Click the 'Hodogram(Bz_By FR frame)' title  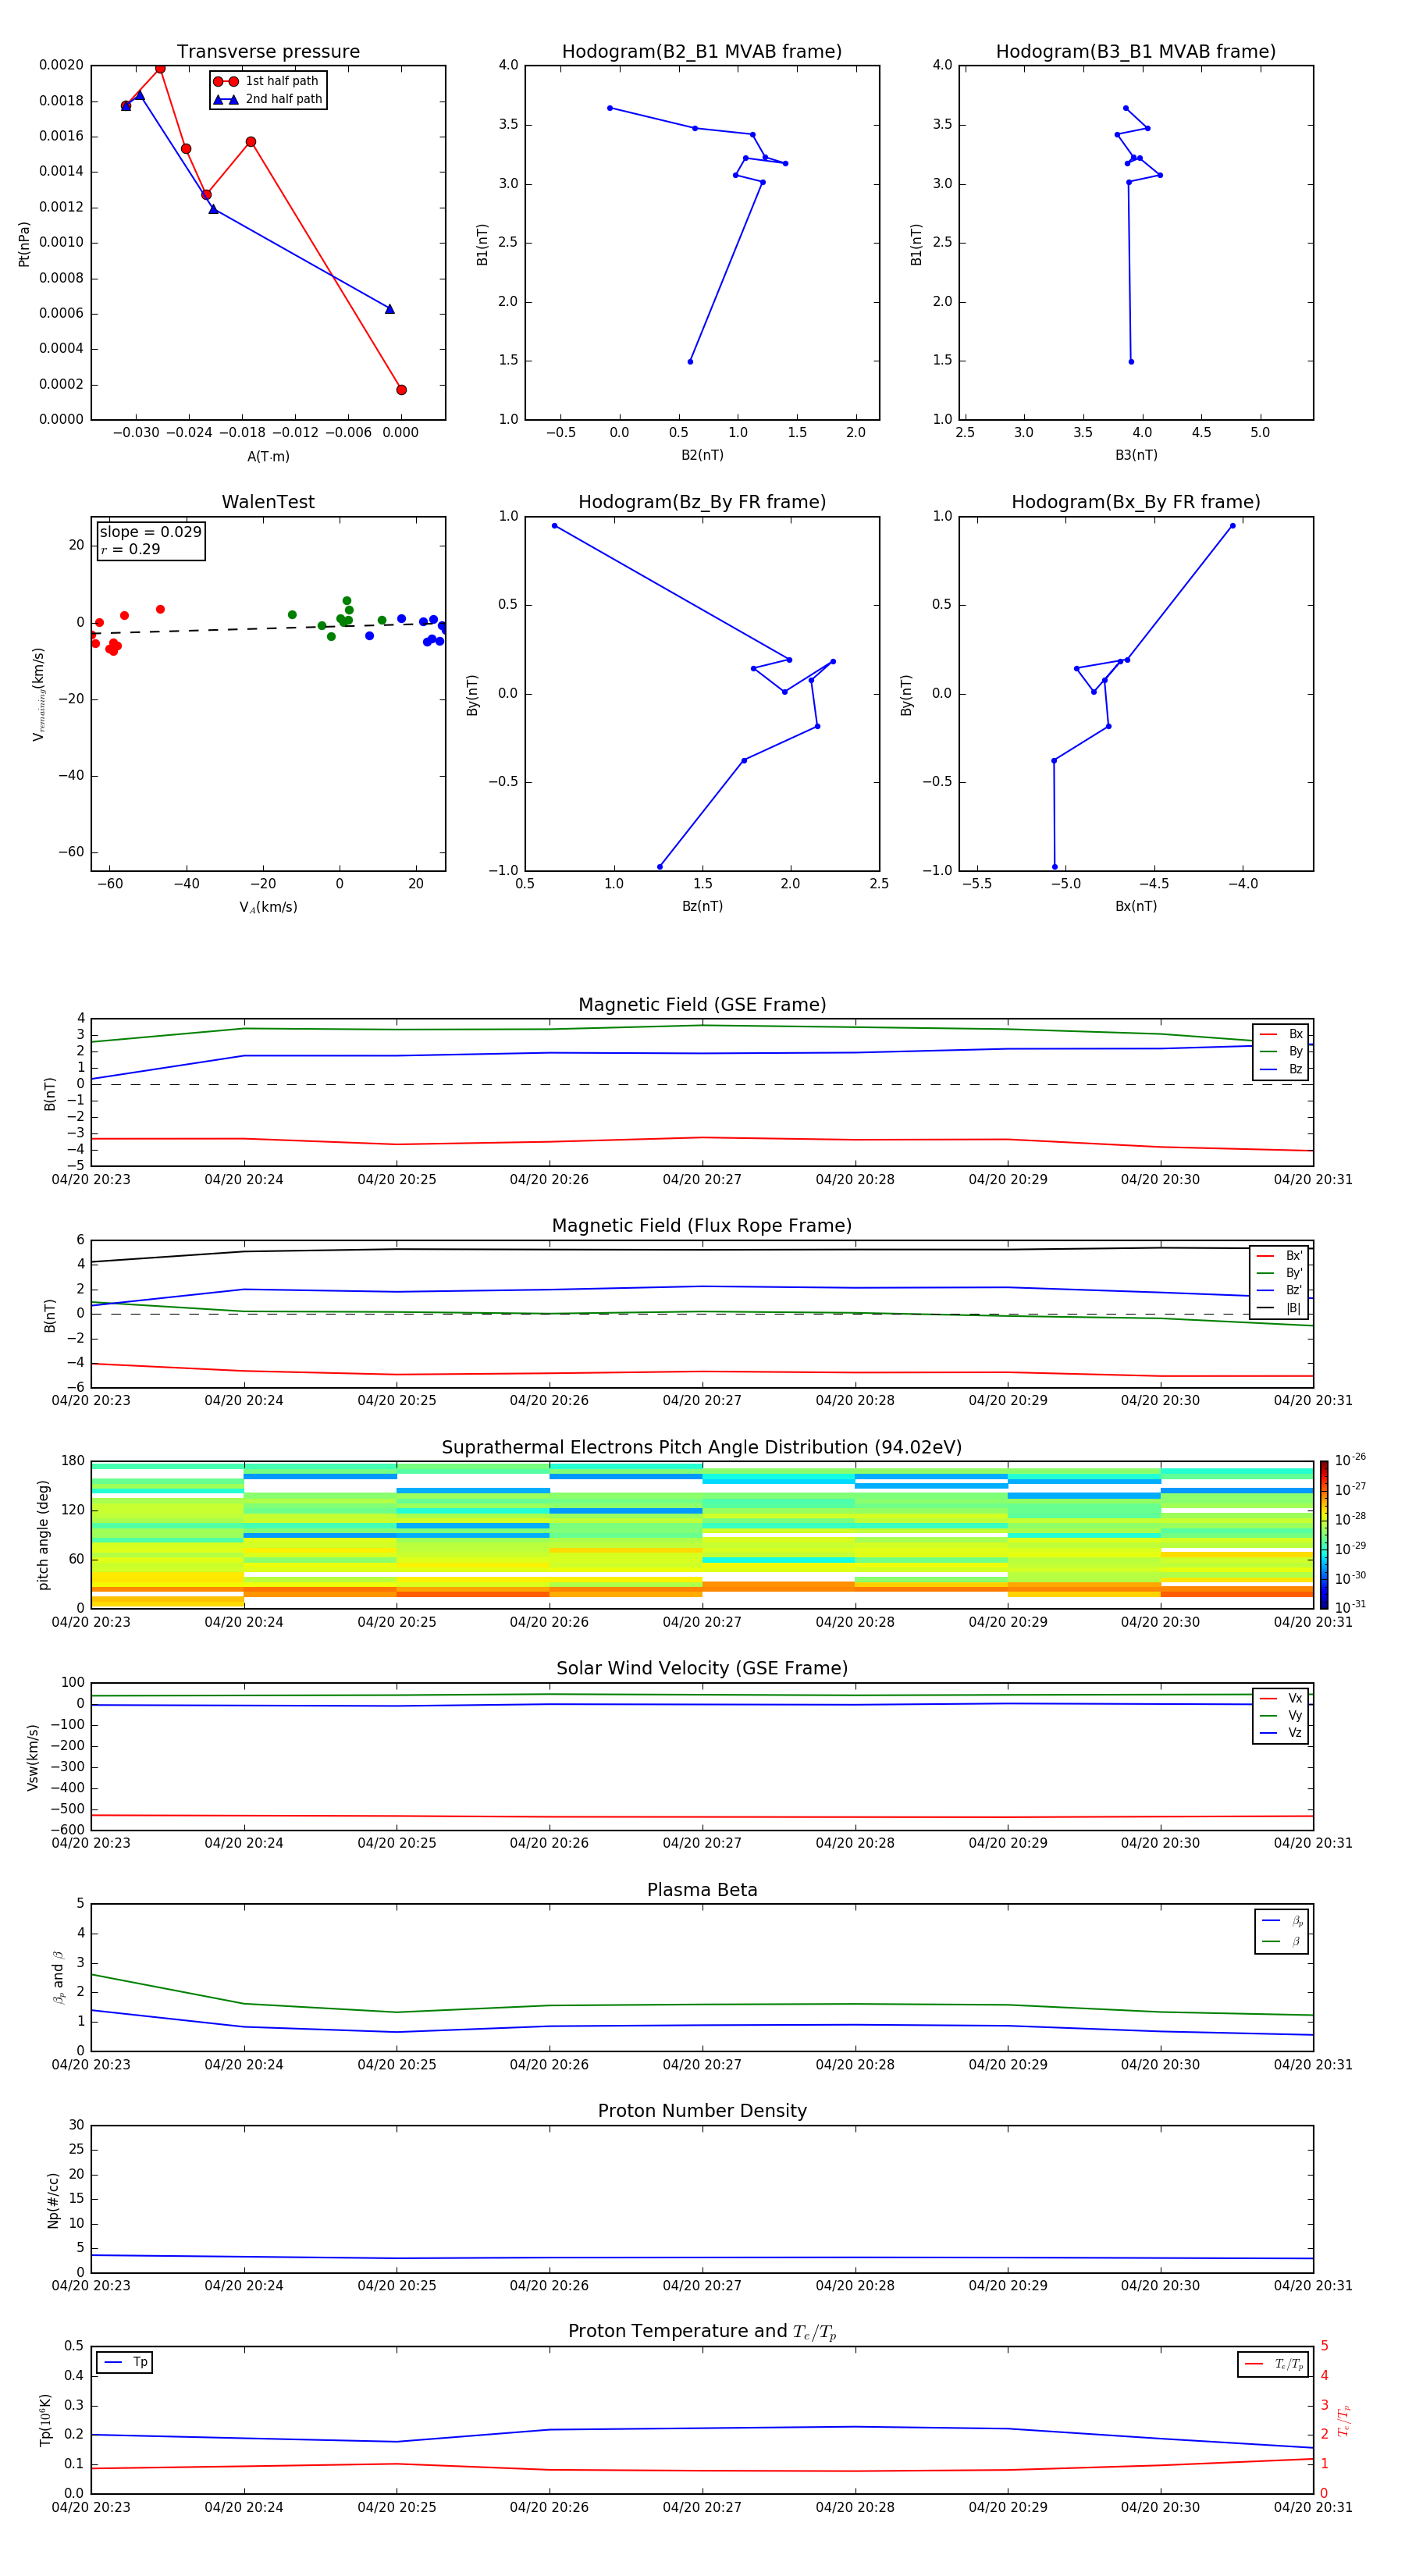pos(702,502)
